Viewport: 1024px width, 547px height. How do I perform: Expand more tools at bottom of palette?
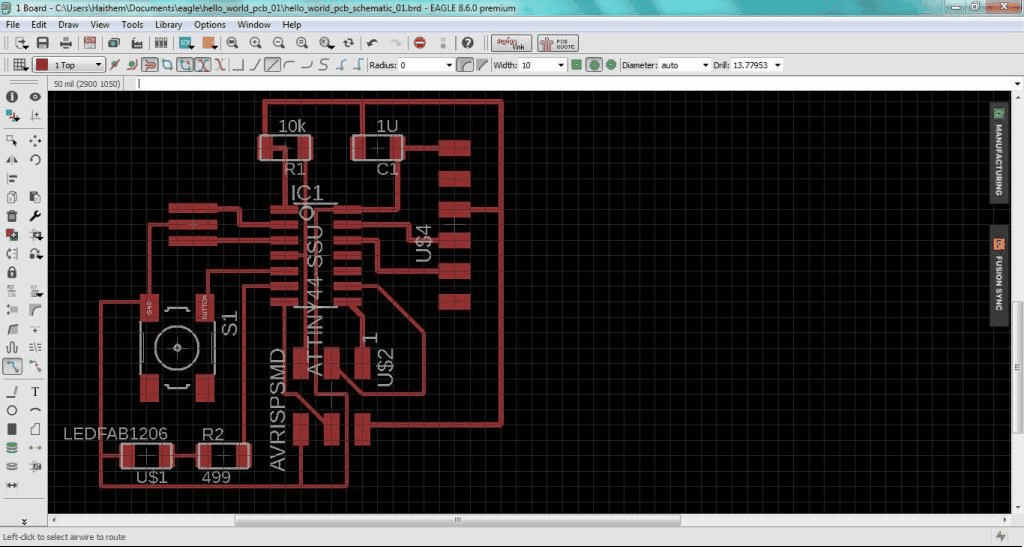(24, 521)
